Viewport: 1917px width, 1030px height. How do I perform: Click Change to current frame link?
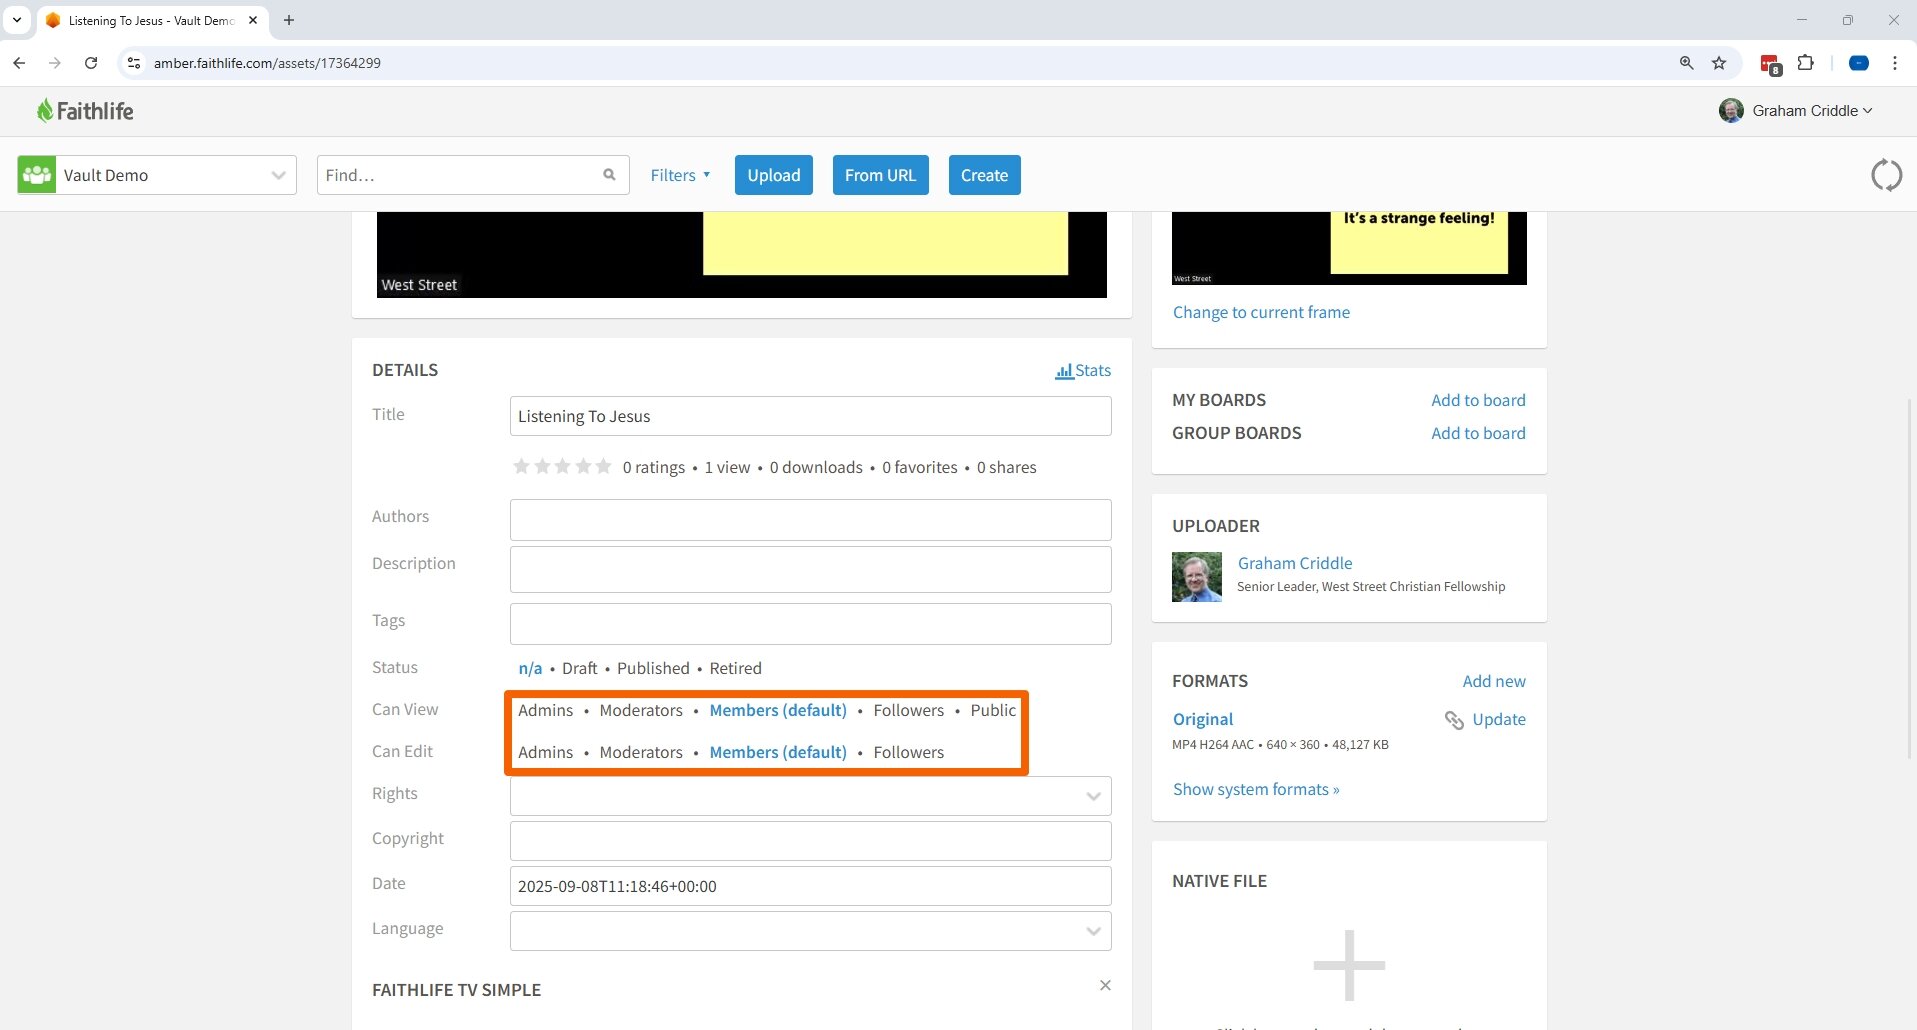coord(1261,312)
